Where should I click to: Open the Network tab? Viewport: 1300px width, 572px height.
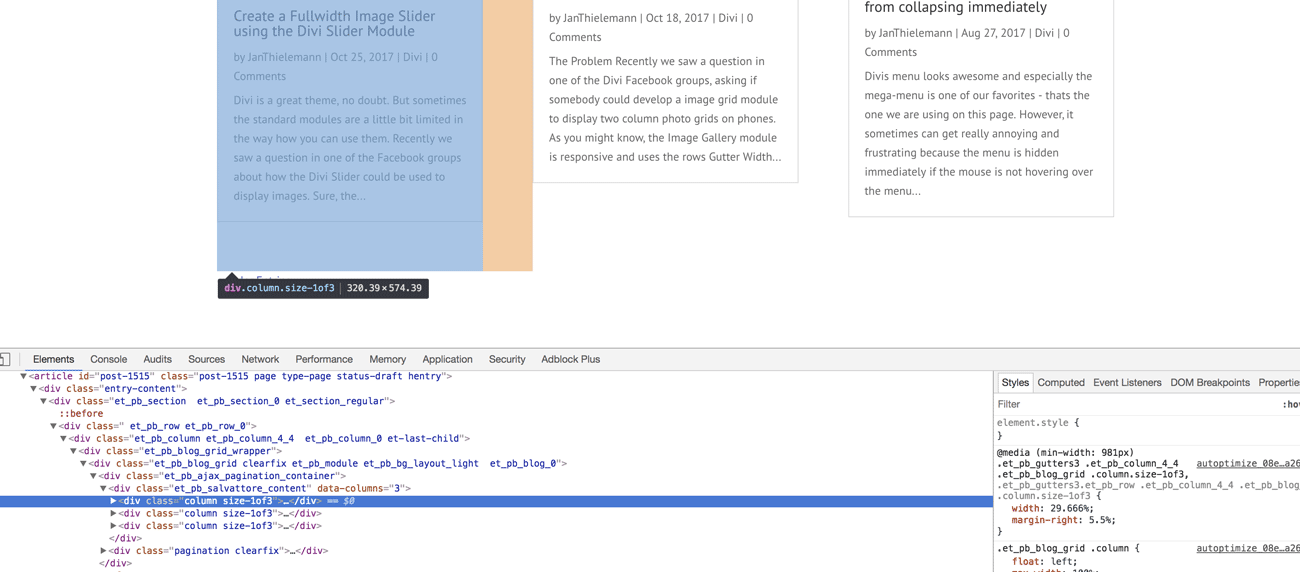click(x=260, y=359)
